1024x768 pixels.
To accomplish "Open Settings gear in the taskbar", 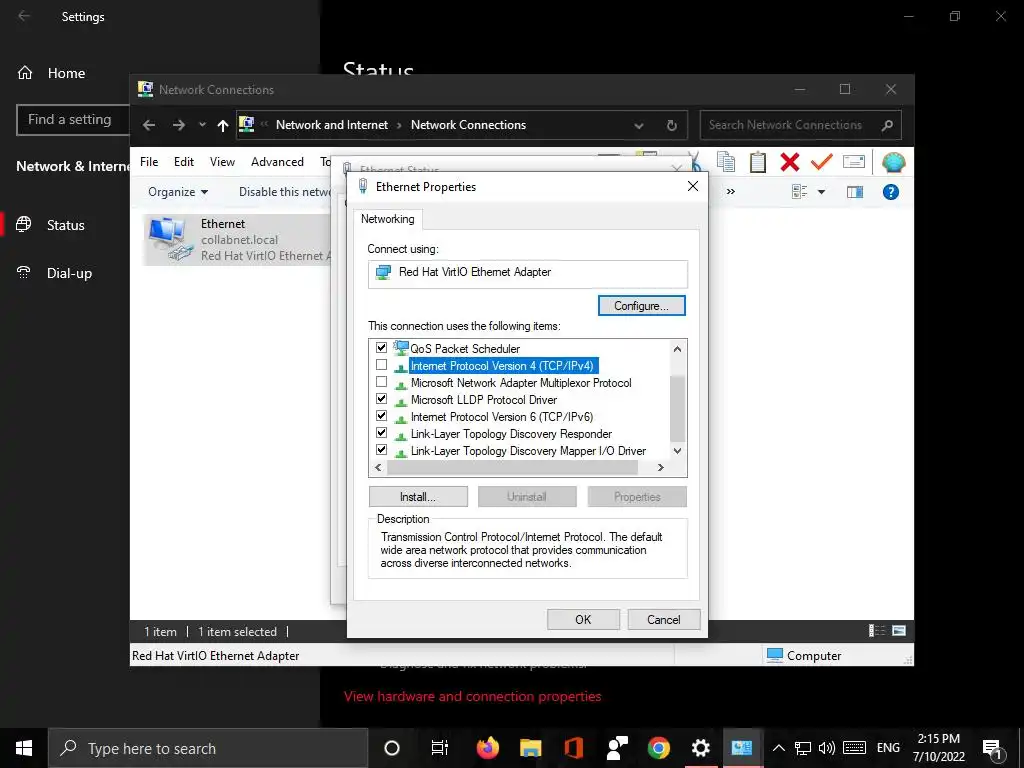I will pyautogui.click(x=701, y=748).
